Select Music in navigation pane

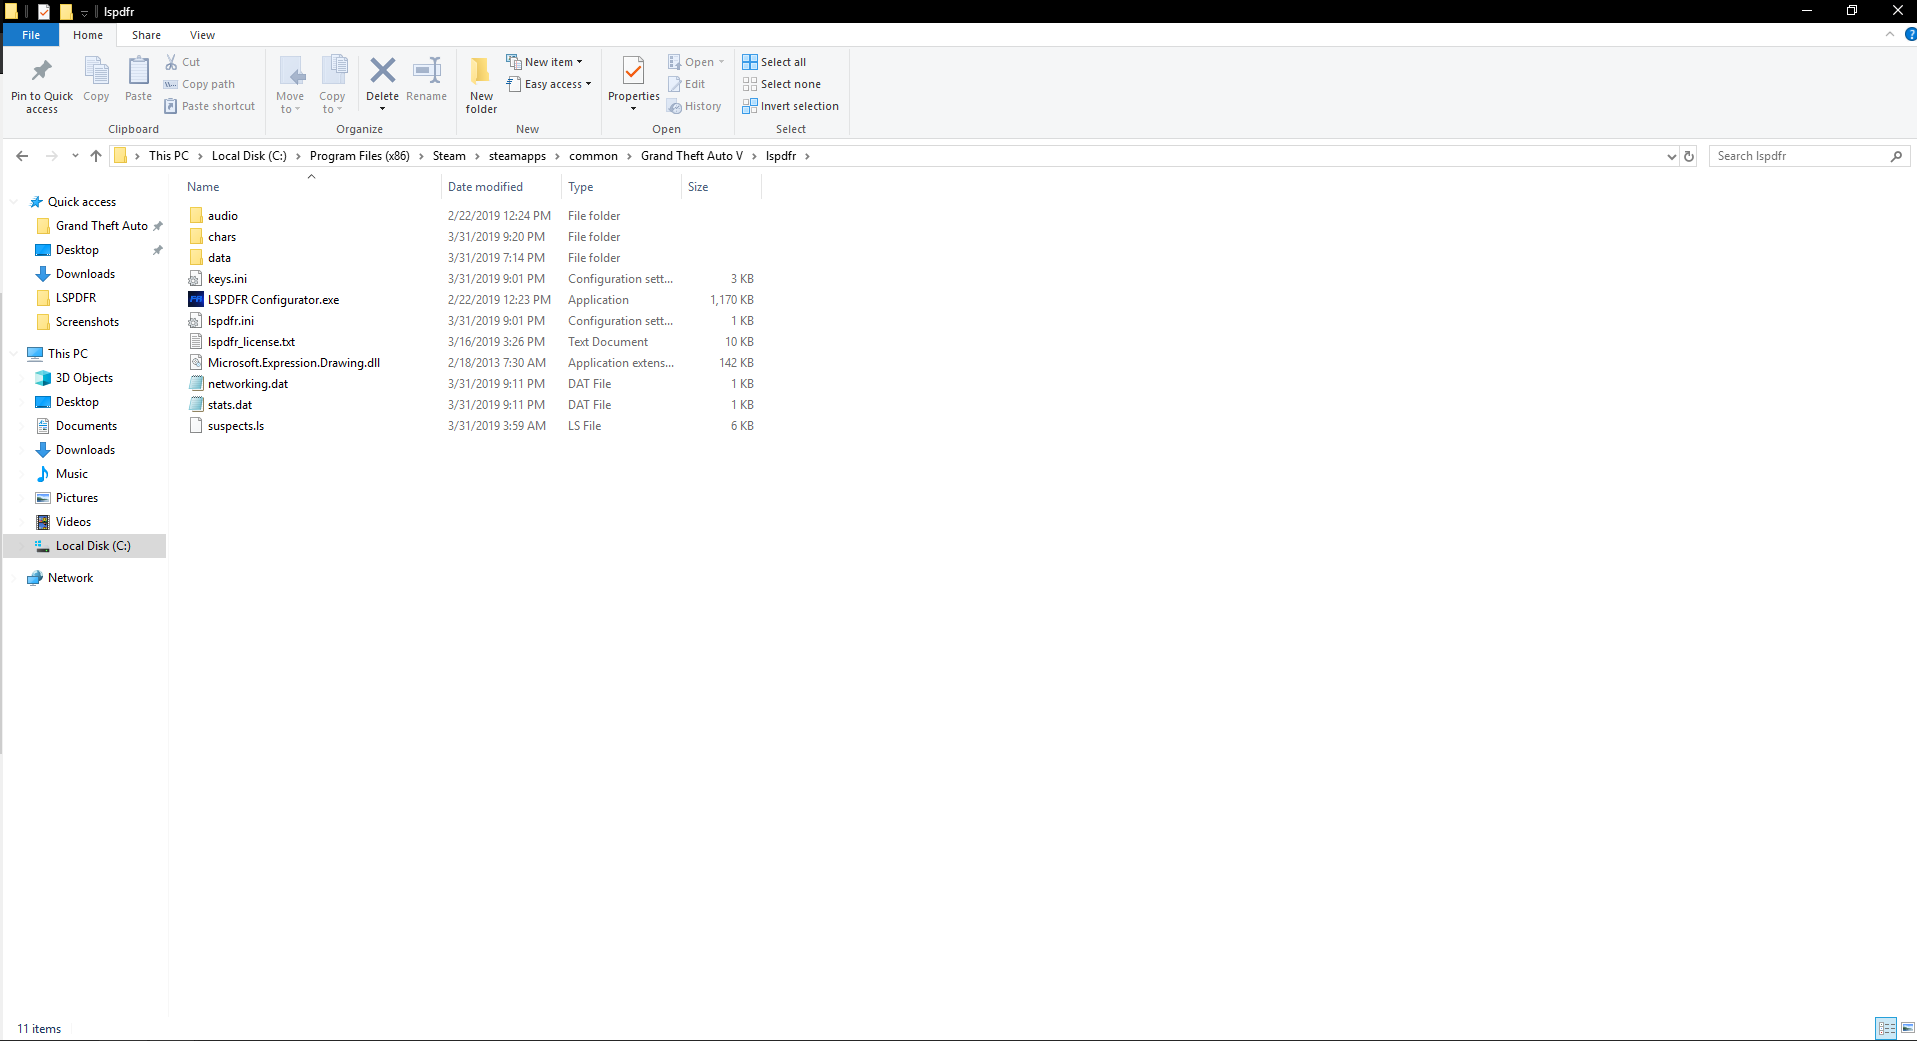(71, 474)
